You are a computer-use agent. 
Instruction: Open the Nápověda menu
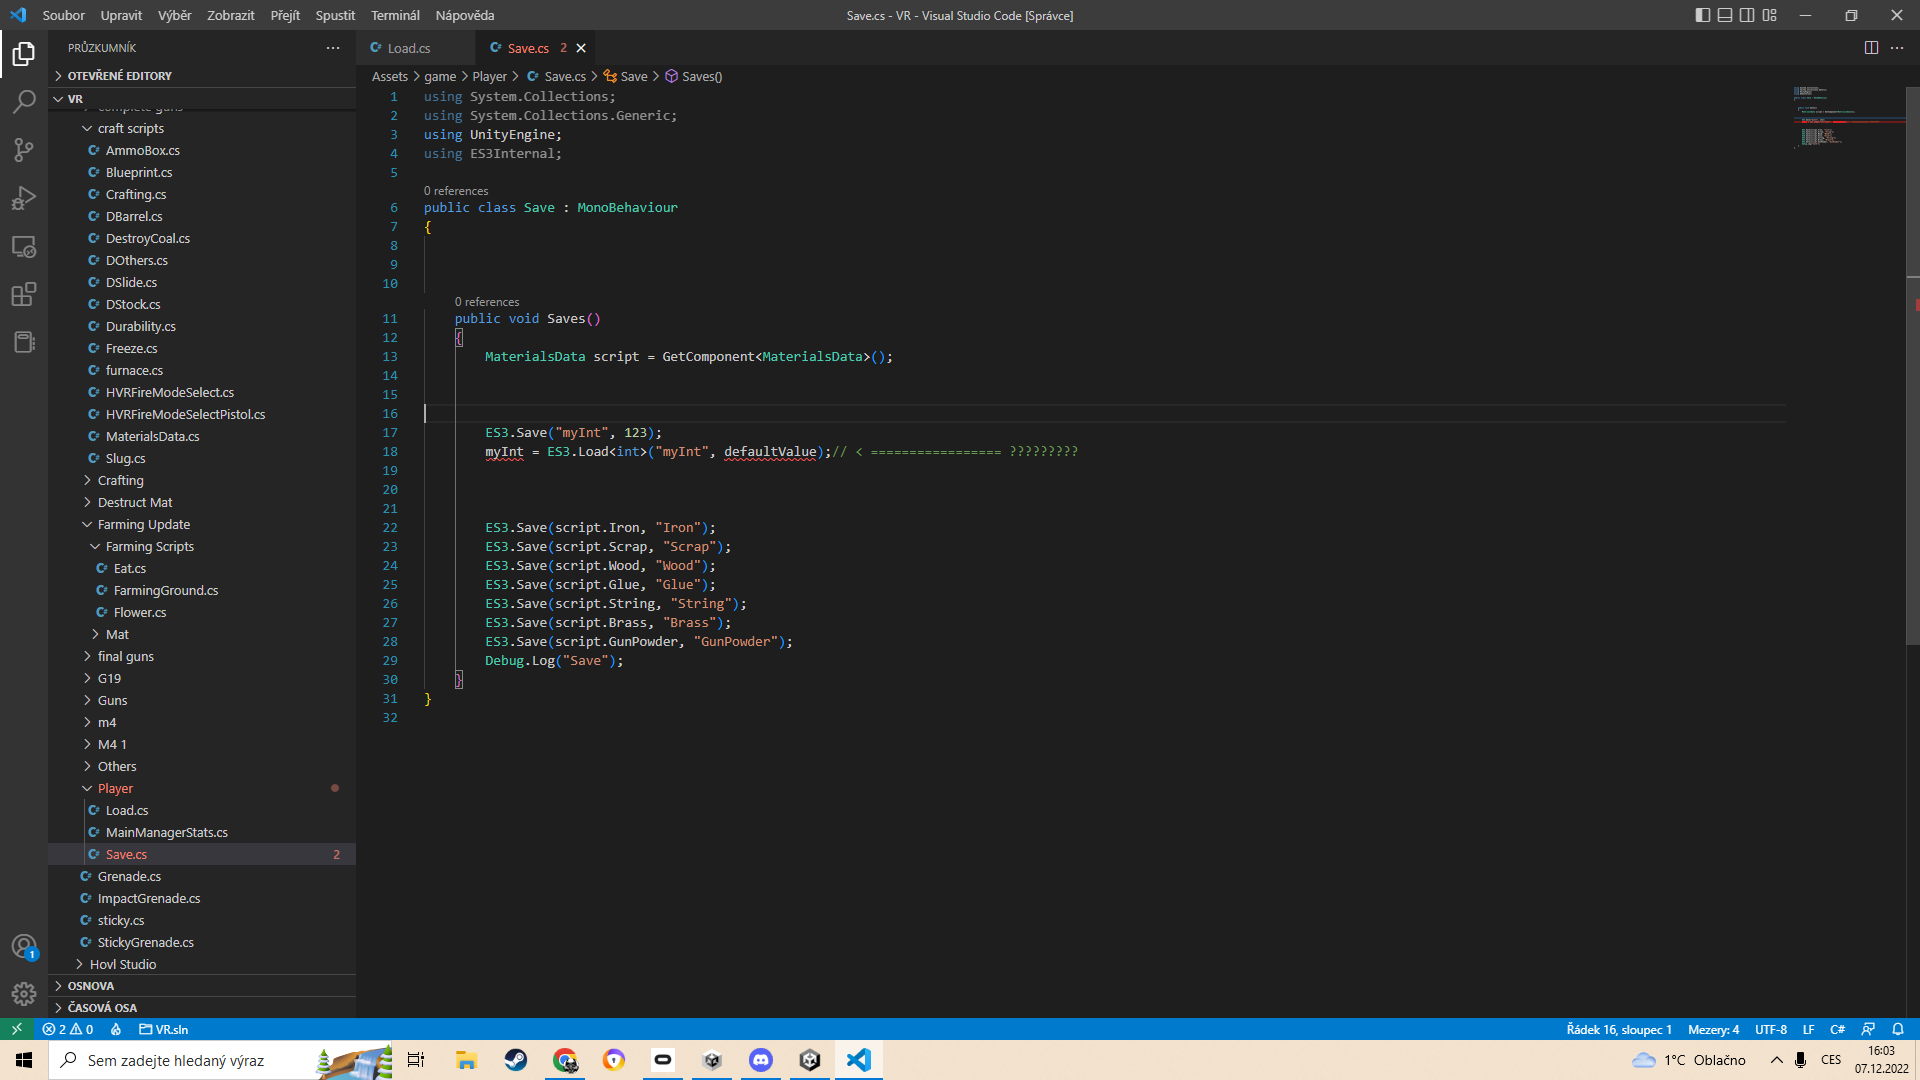coord(465,15)
